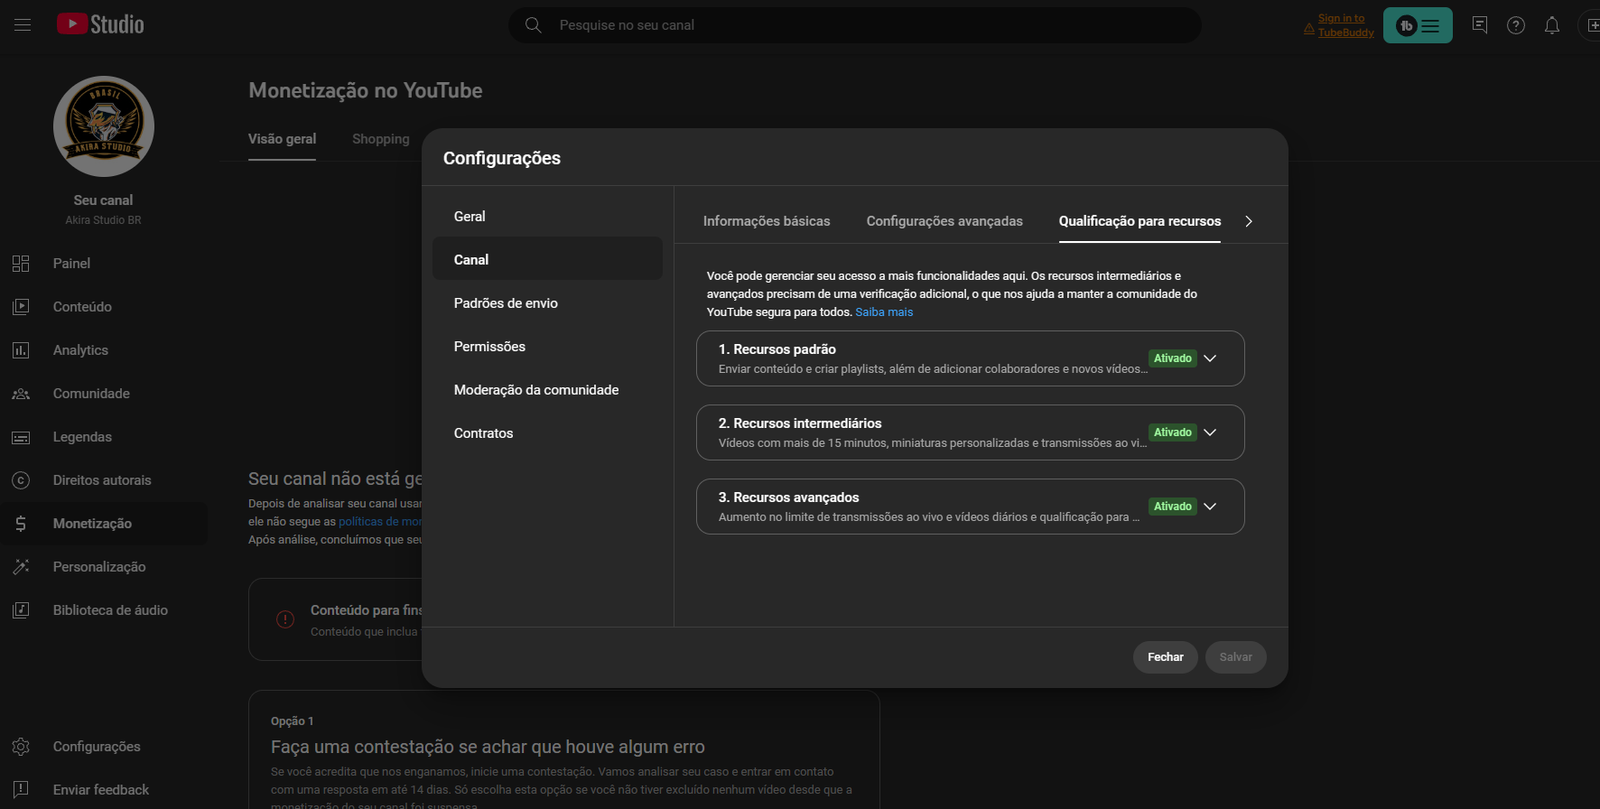Click the Fechar button
The height and width of the screenshot is (809, 1600).
(1165, 657)
